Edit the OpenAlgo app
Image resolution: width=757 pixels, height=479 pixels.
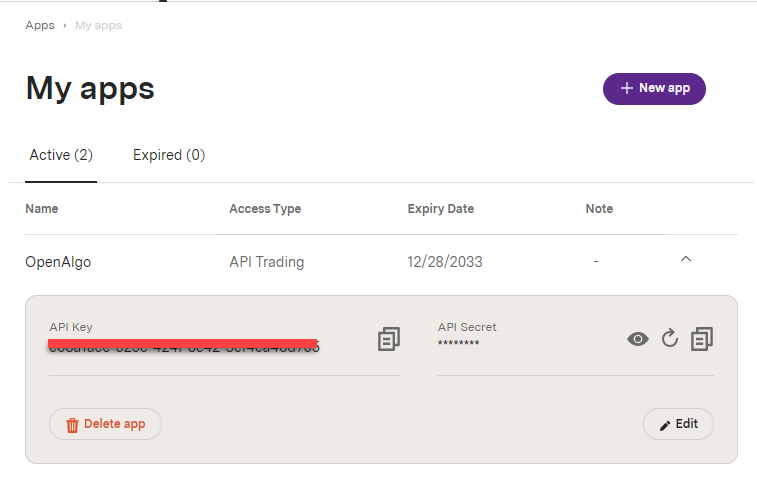tap(678, 424)
